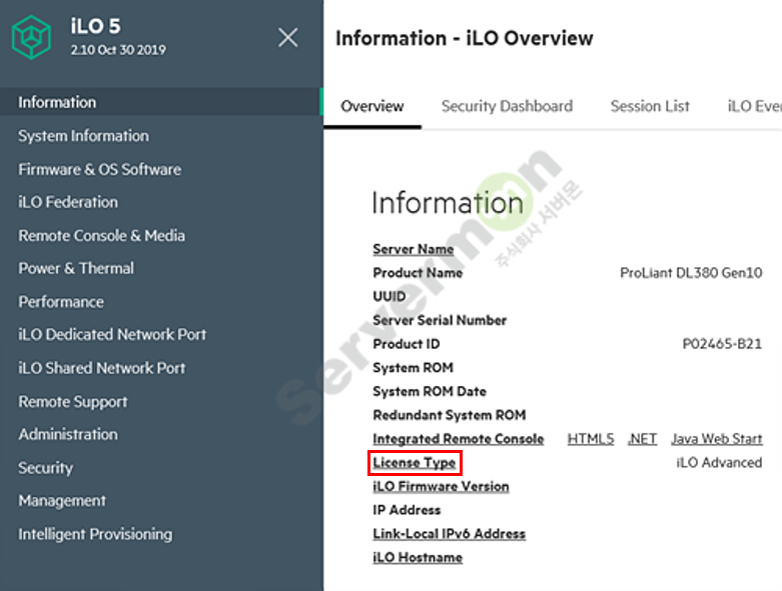Screen dimensions: 782x591
Task: Open the Performance section
Action: (x=61, y=302)
